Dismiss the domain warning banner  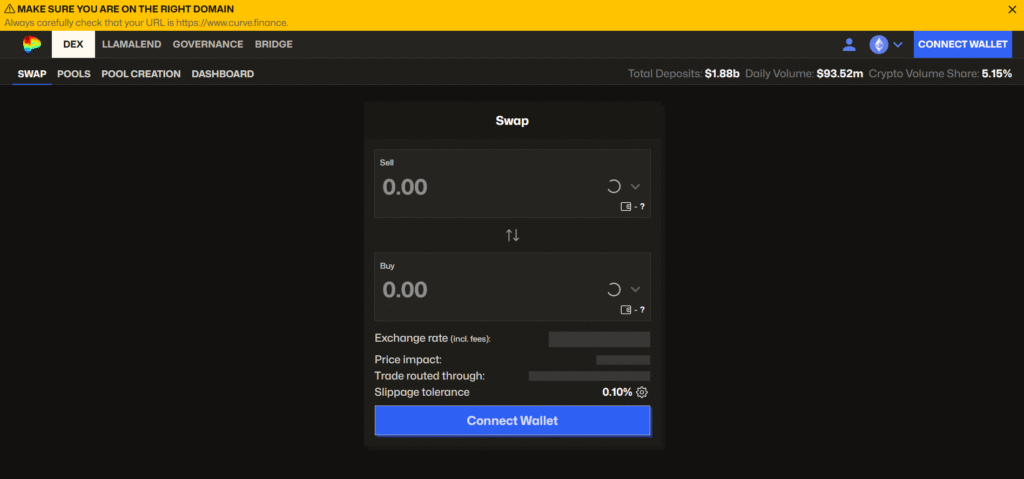tap(1012, 10)
